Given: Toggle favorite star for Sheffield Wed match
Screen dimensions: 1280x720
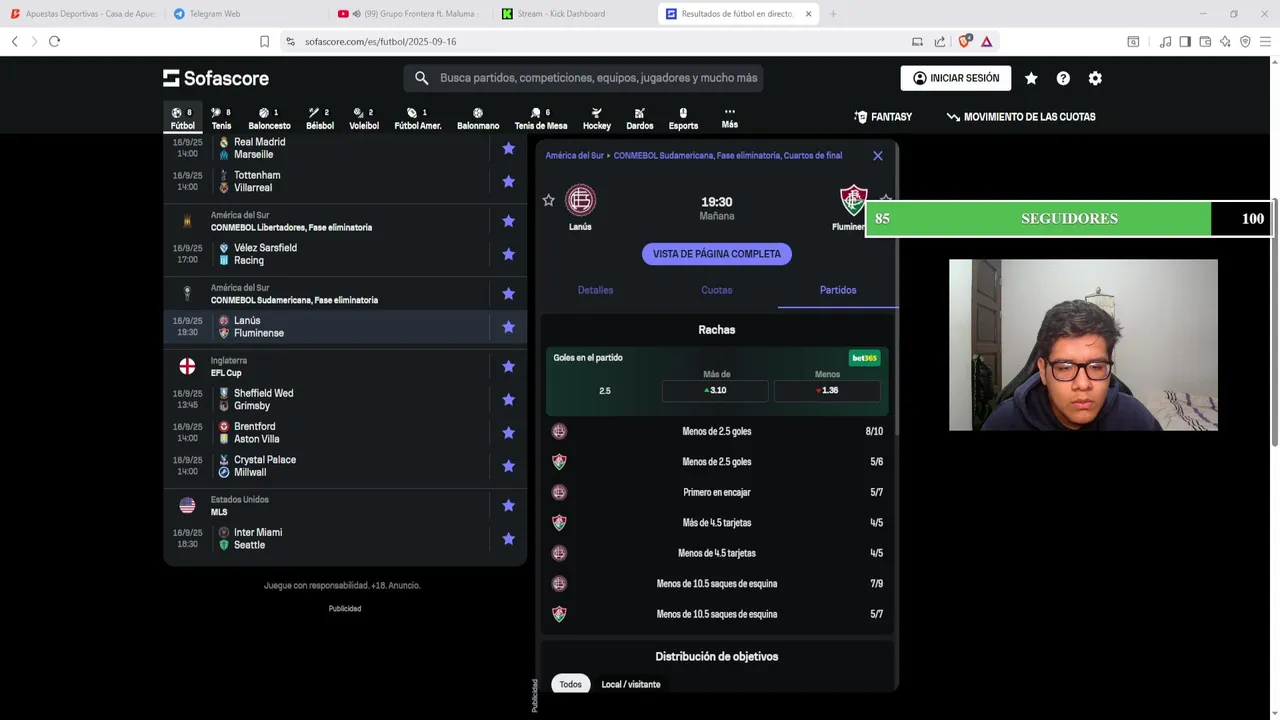Looking at the screenshot, I should tap(508, 399).
